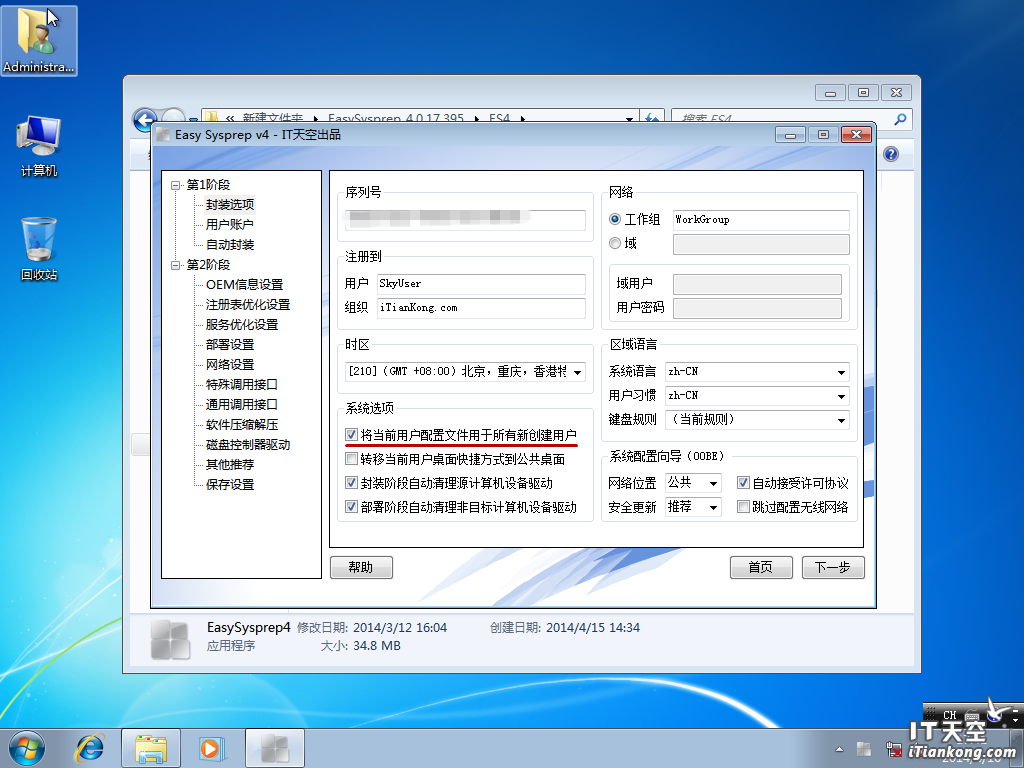Toggle 封装阶段自动清理源计算机设备驱动 checkbox
This screenshot has height=768, width=1024.
tap(351, 483)
